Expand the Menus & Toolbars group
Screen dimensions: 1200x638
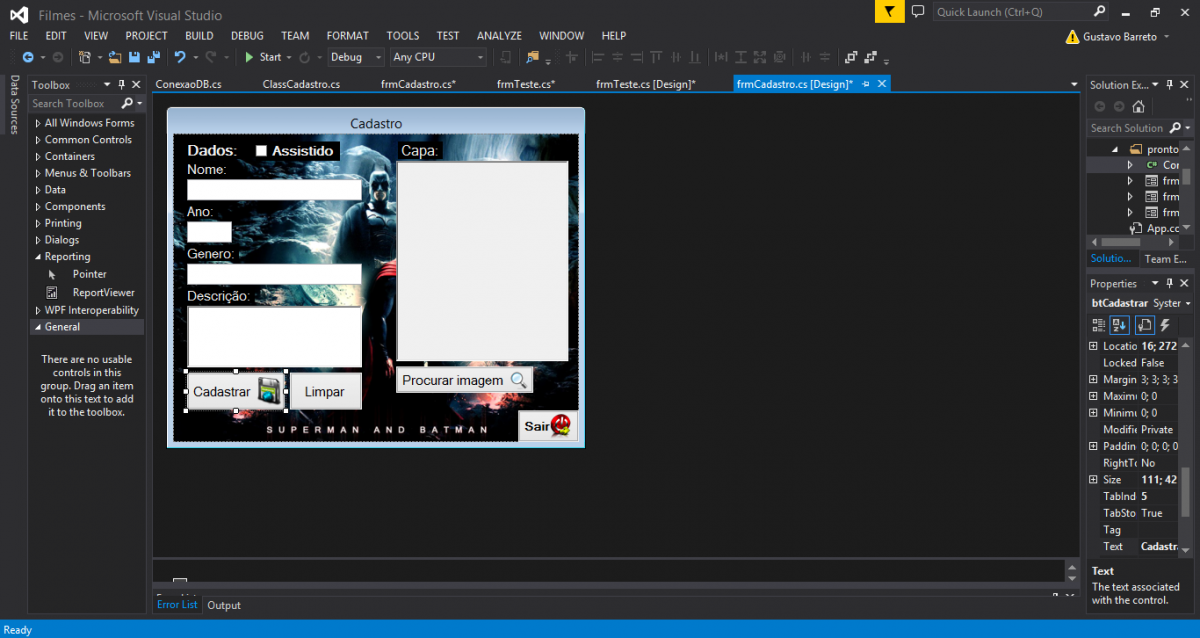[38, 173]
